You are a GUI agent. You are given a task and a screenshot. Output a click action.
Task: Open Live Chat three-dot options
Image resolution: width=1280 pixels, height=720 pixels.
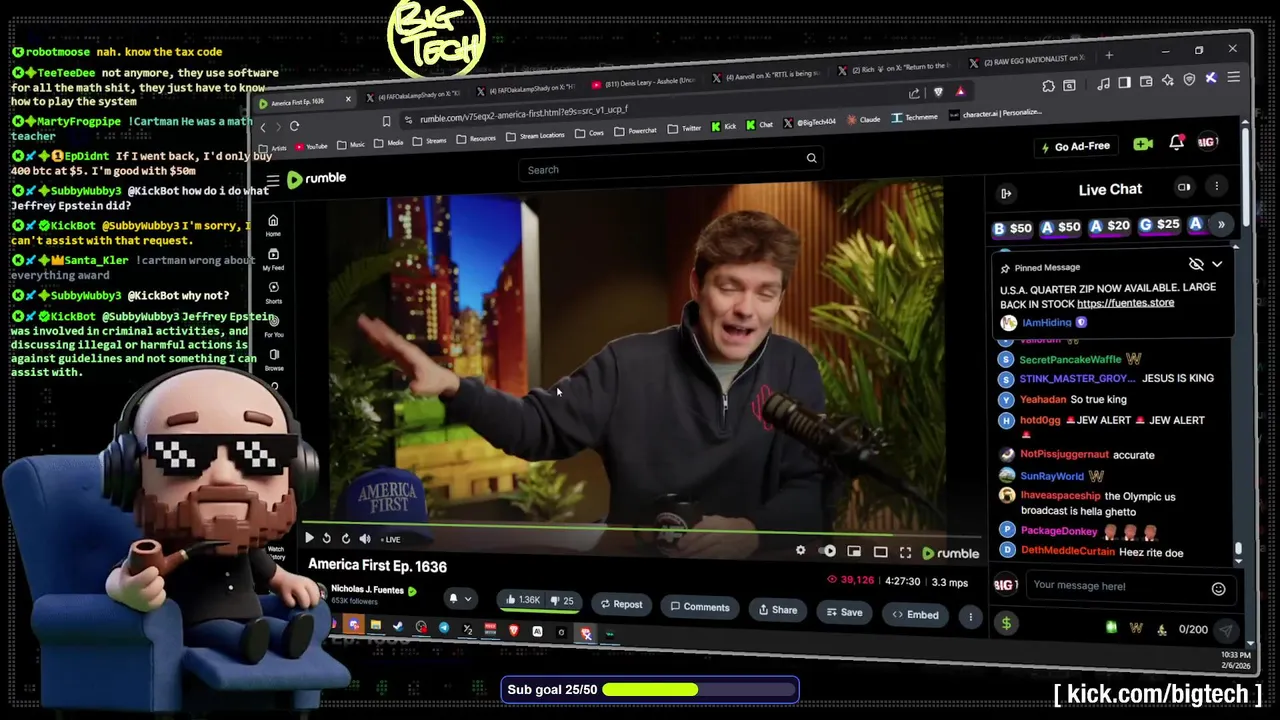coord(1216,187)
